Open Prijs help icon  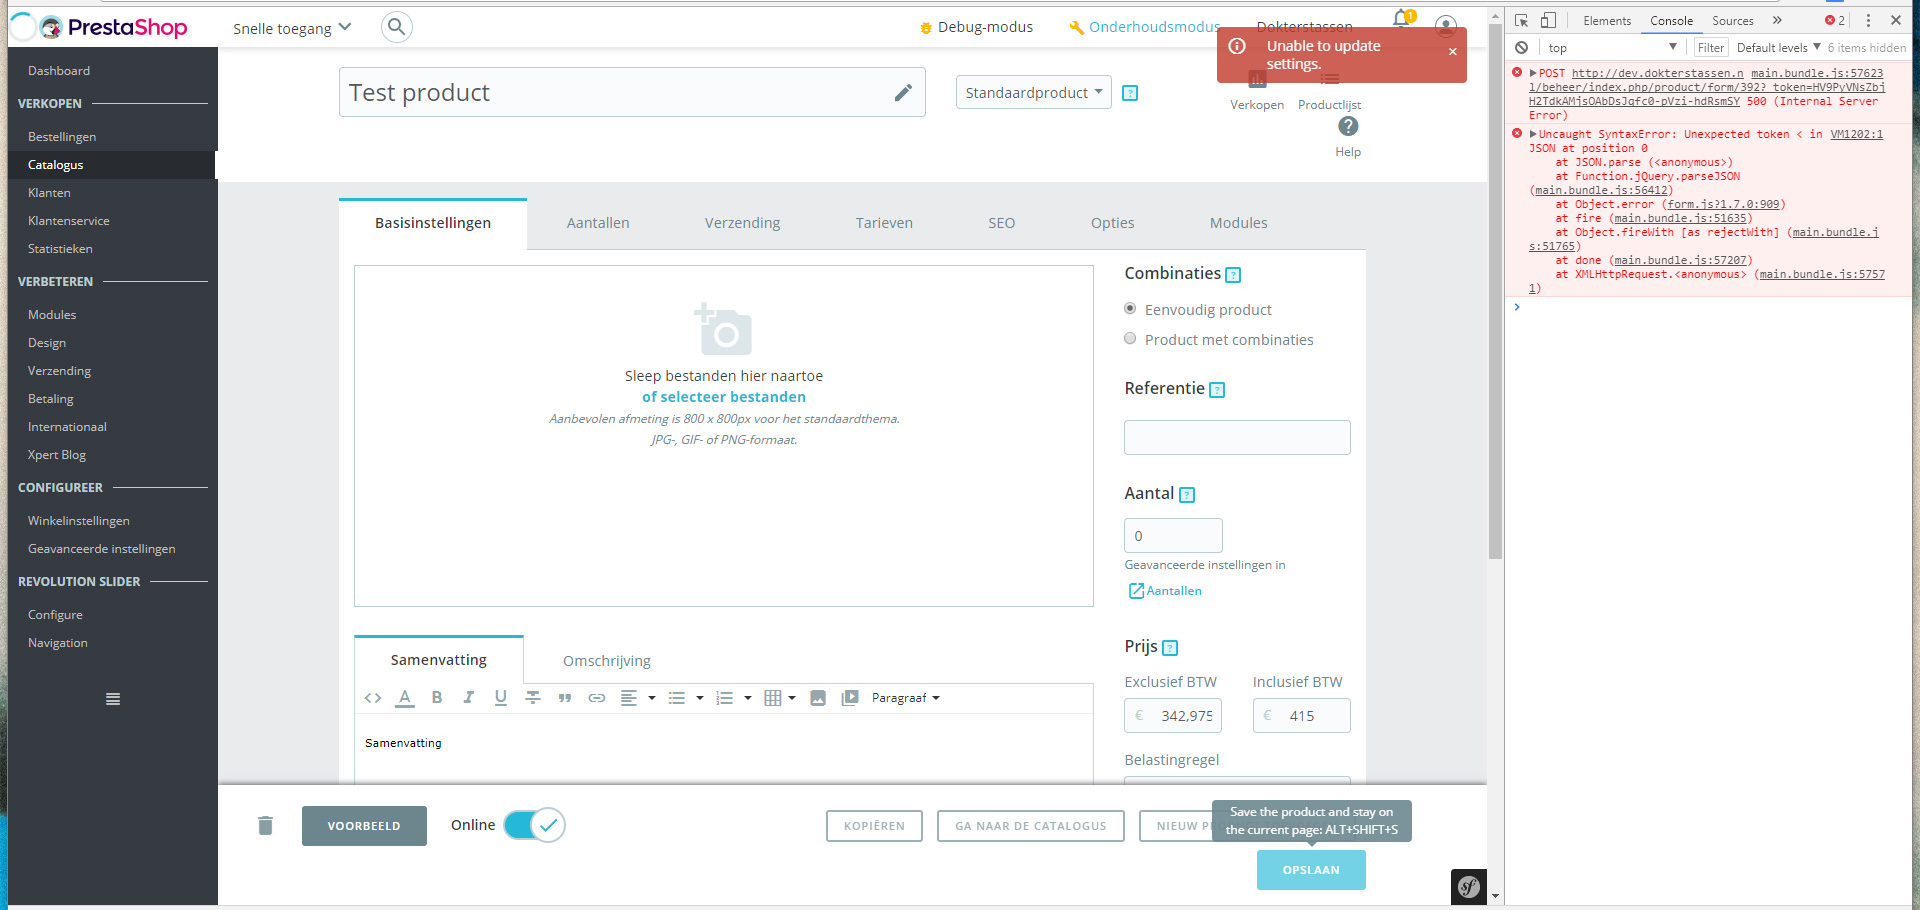click(1170, 648)
